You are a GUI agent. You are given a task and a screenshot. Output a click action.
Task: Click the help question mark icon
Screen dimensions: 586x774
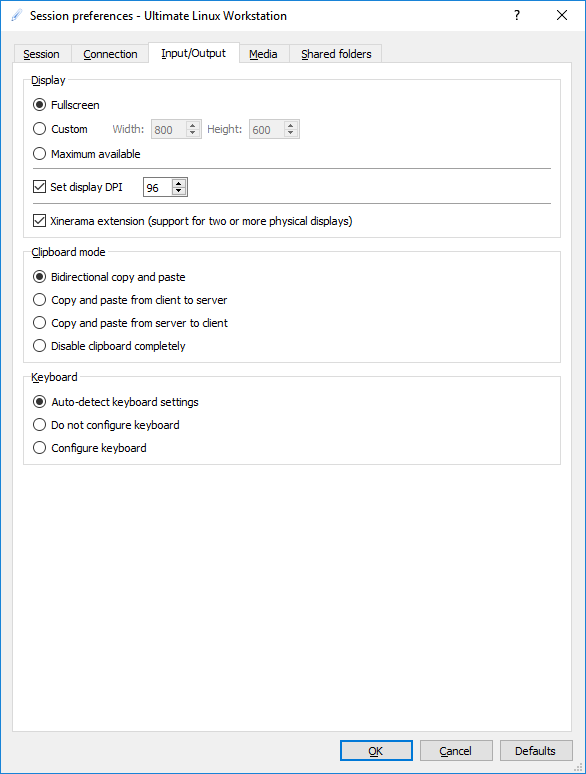pyautogui.click(x=517, y=15)
